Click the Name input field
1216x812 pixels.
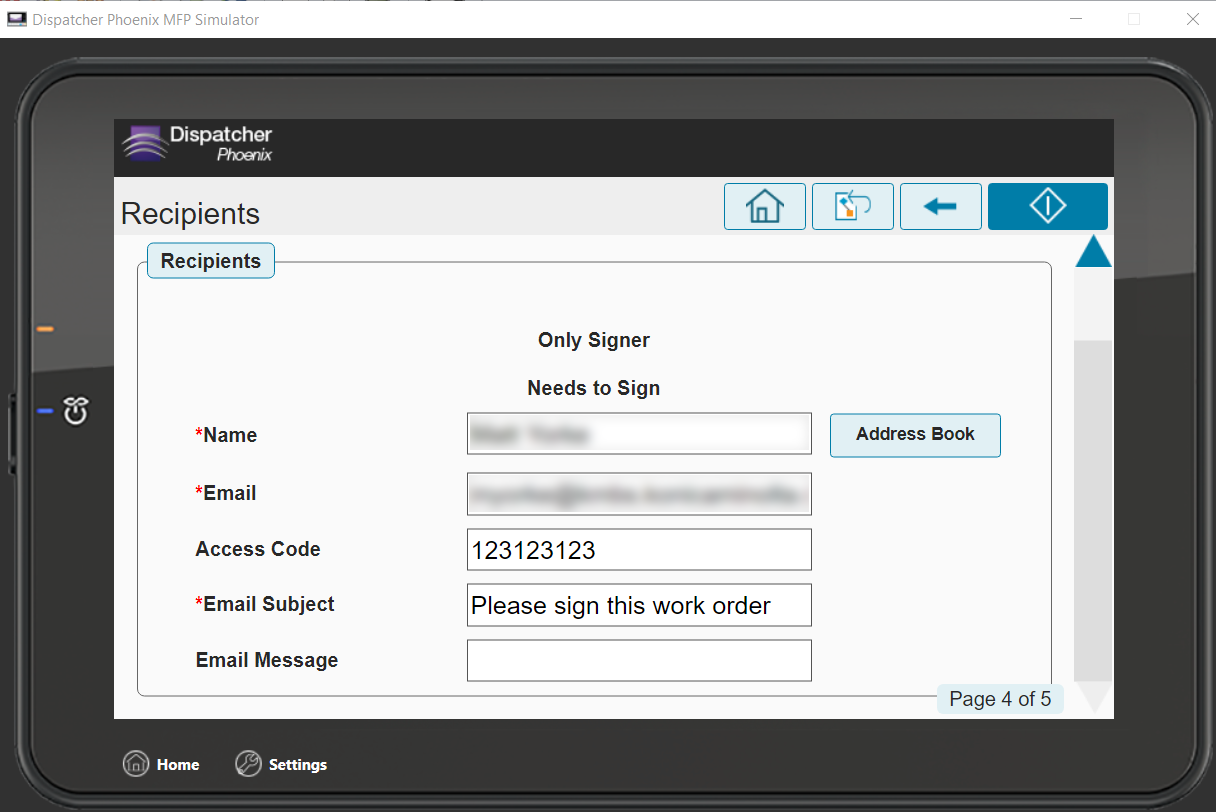point(639,434)
